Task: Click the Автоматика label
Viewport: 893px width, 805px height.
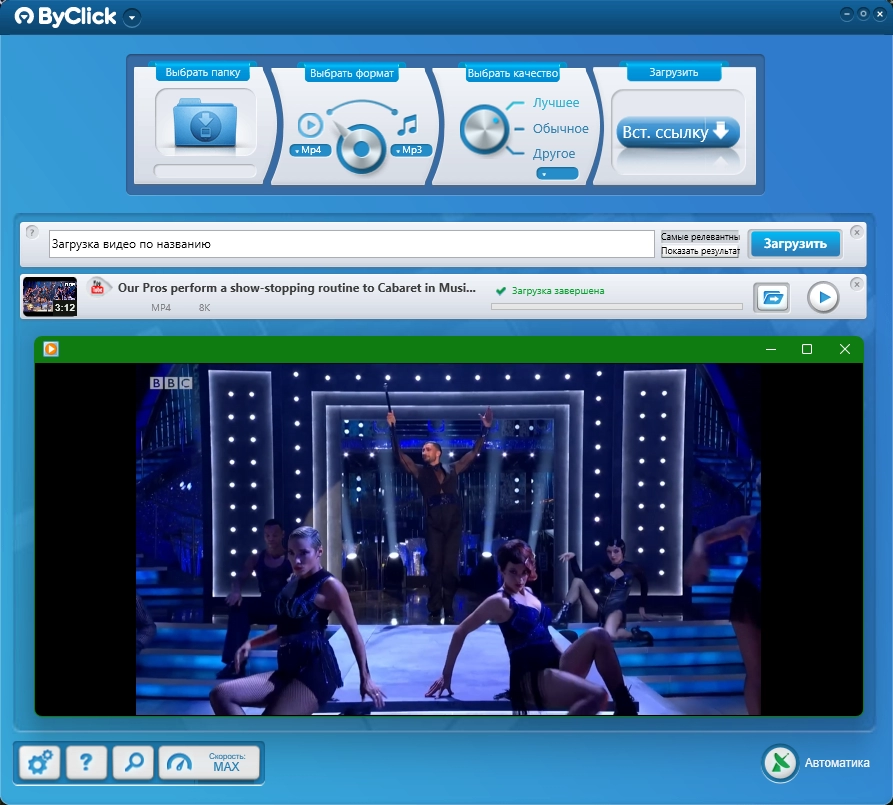Action: (x=837, y=763)
